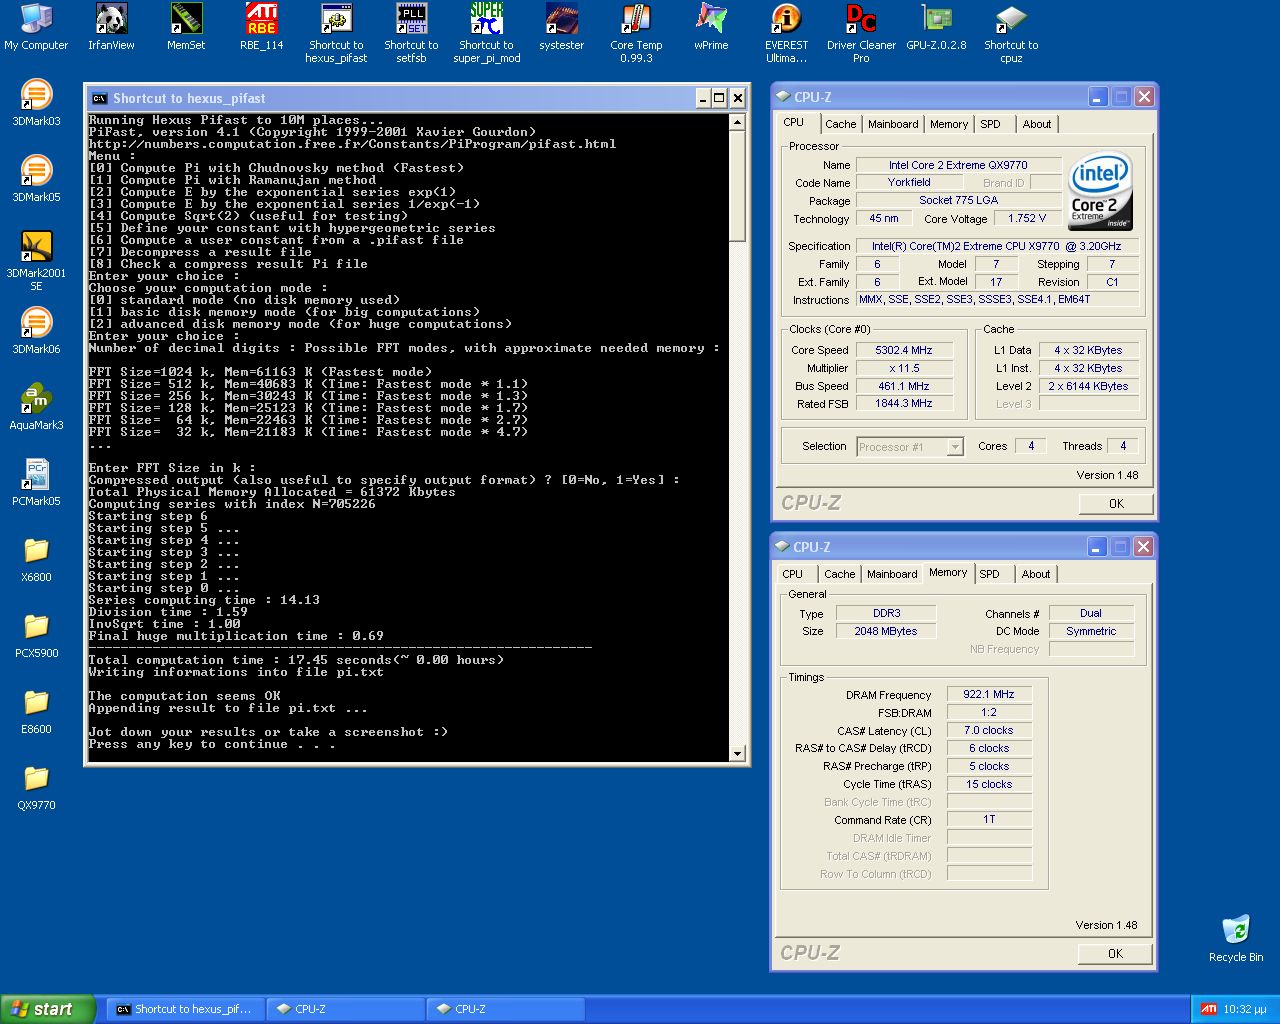Screen dimensions: 1280x1024
Task: Open the MemSet desktop shortcut
Action: pos(186,27)
